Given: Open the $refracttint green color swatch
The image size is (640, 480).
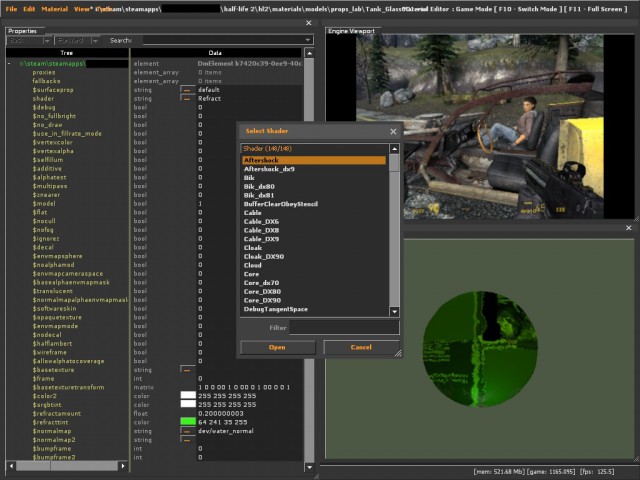Looking at the screenshot, I should pos(188,422).
